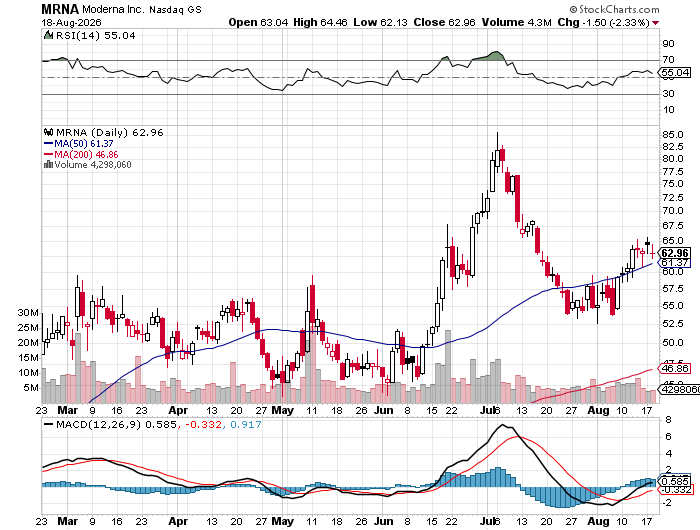Click the Jun label on price chart axis

click(x=383, y=410)
